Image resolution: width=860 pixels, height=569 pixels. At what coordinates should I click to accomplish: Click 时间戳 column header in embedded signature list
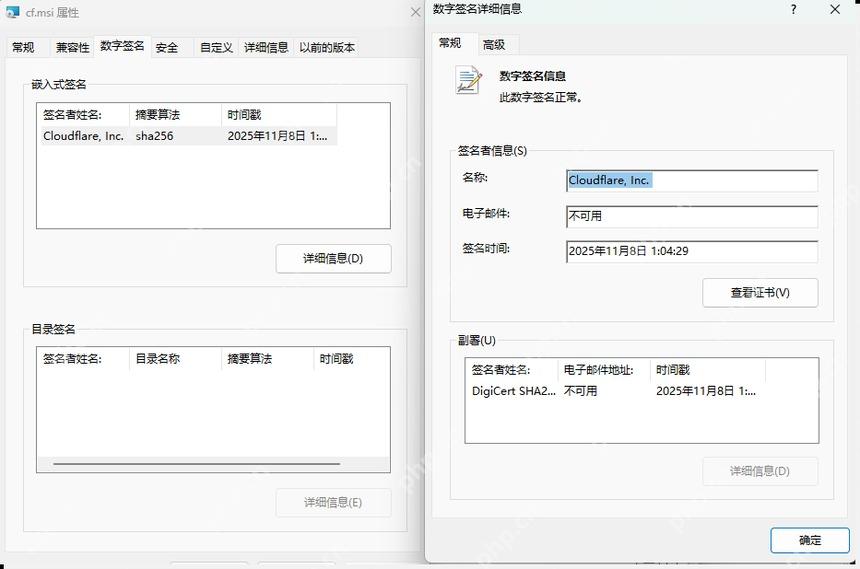point(279,115)
